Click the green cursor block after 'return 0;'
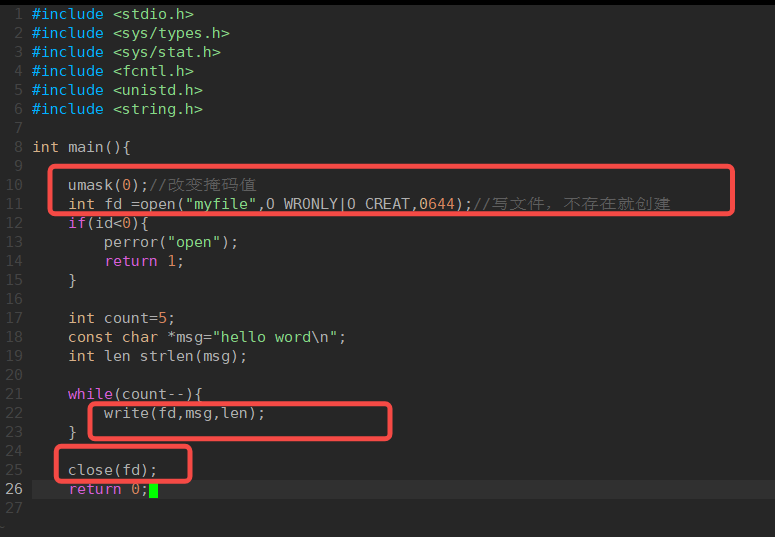This screenshot has height=537, width=775. point(153,491)
